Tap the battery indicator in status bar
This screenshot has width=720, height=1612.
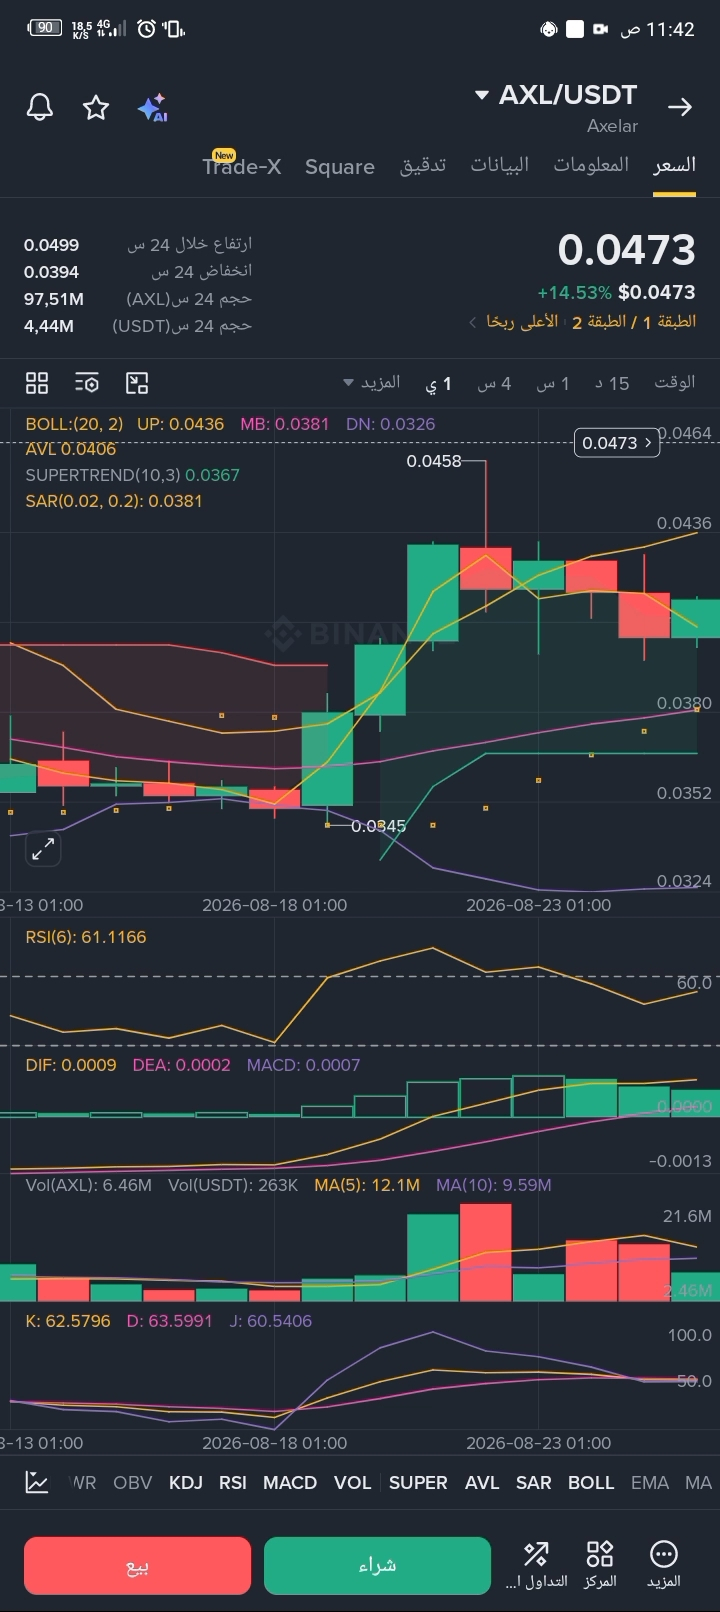pyautogui.click(x=44, y=28)
